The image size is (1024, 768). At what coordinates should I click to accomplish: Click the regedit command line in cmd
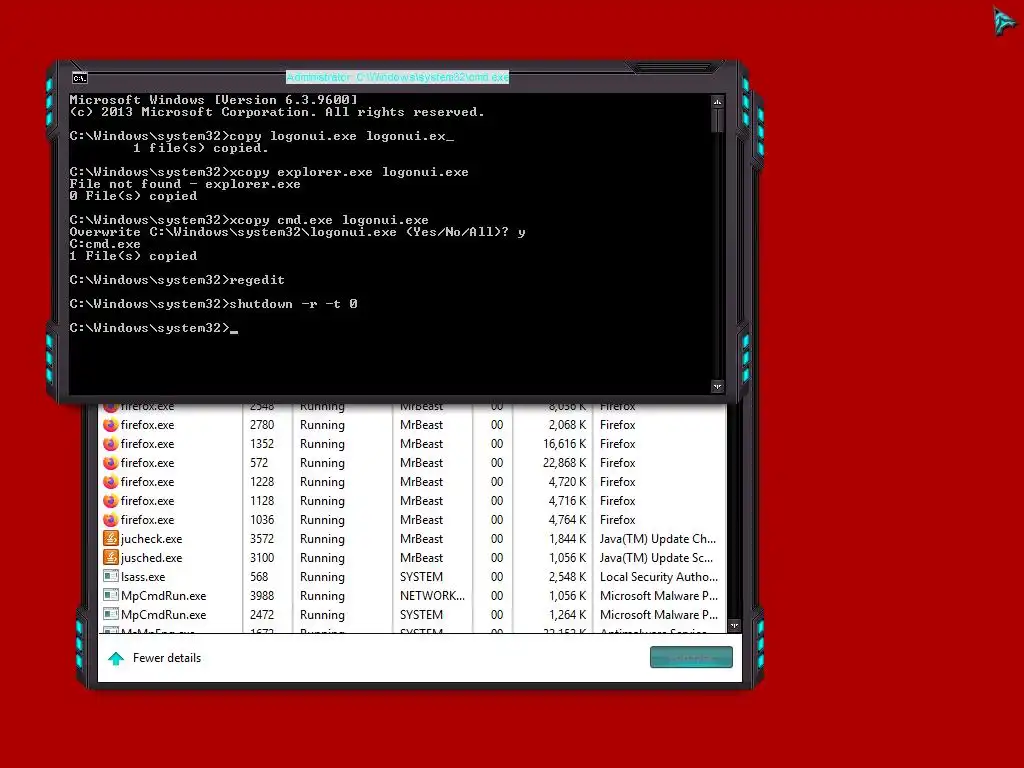point(177,280)
